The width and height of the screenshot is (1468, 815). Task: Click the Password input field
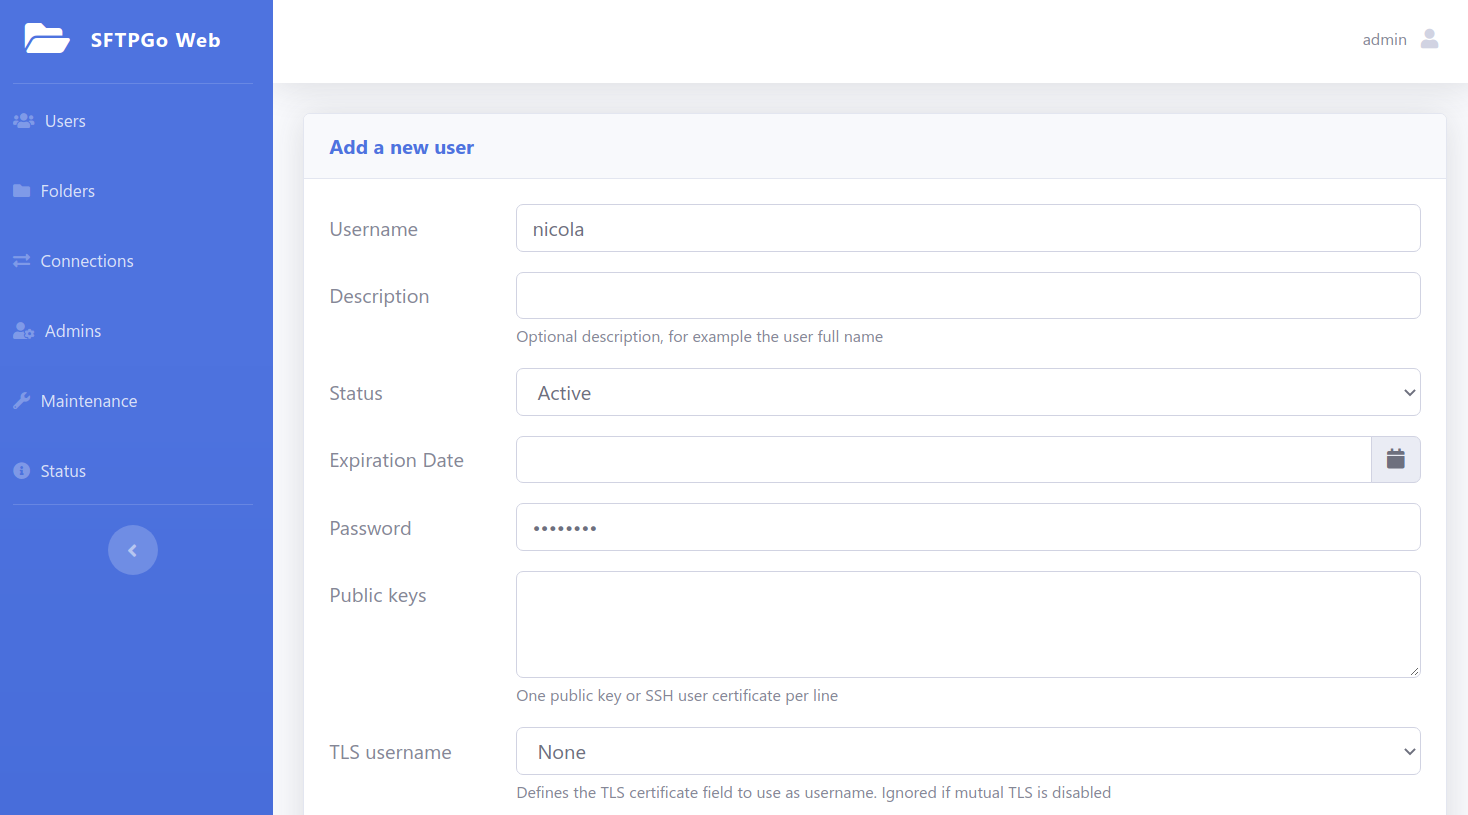pos(967,528)
